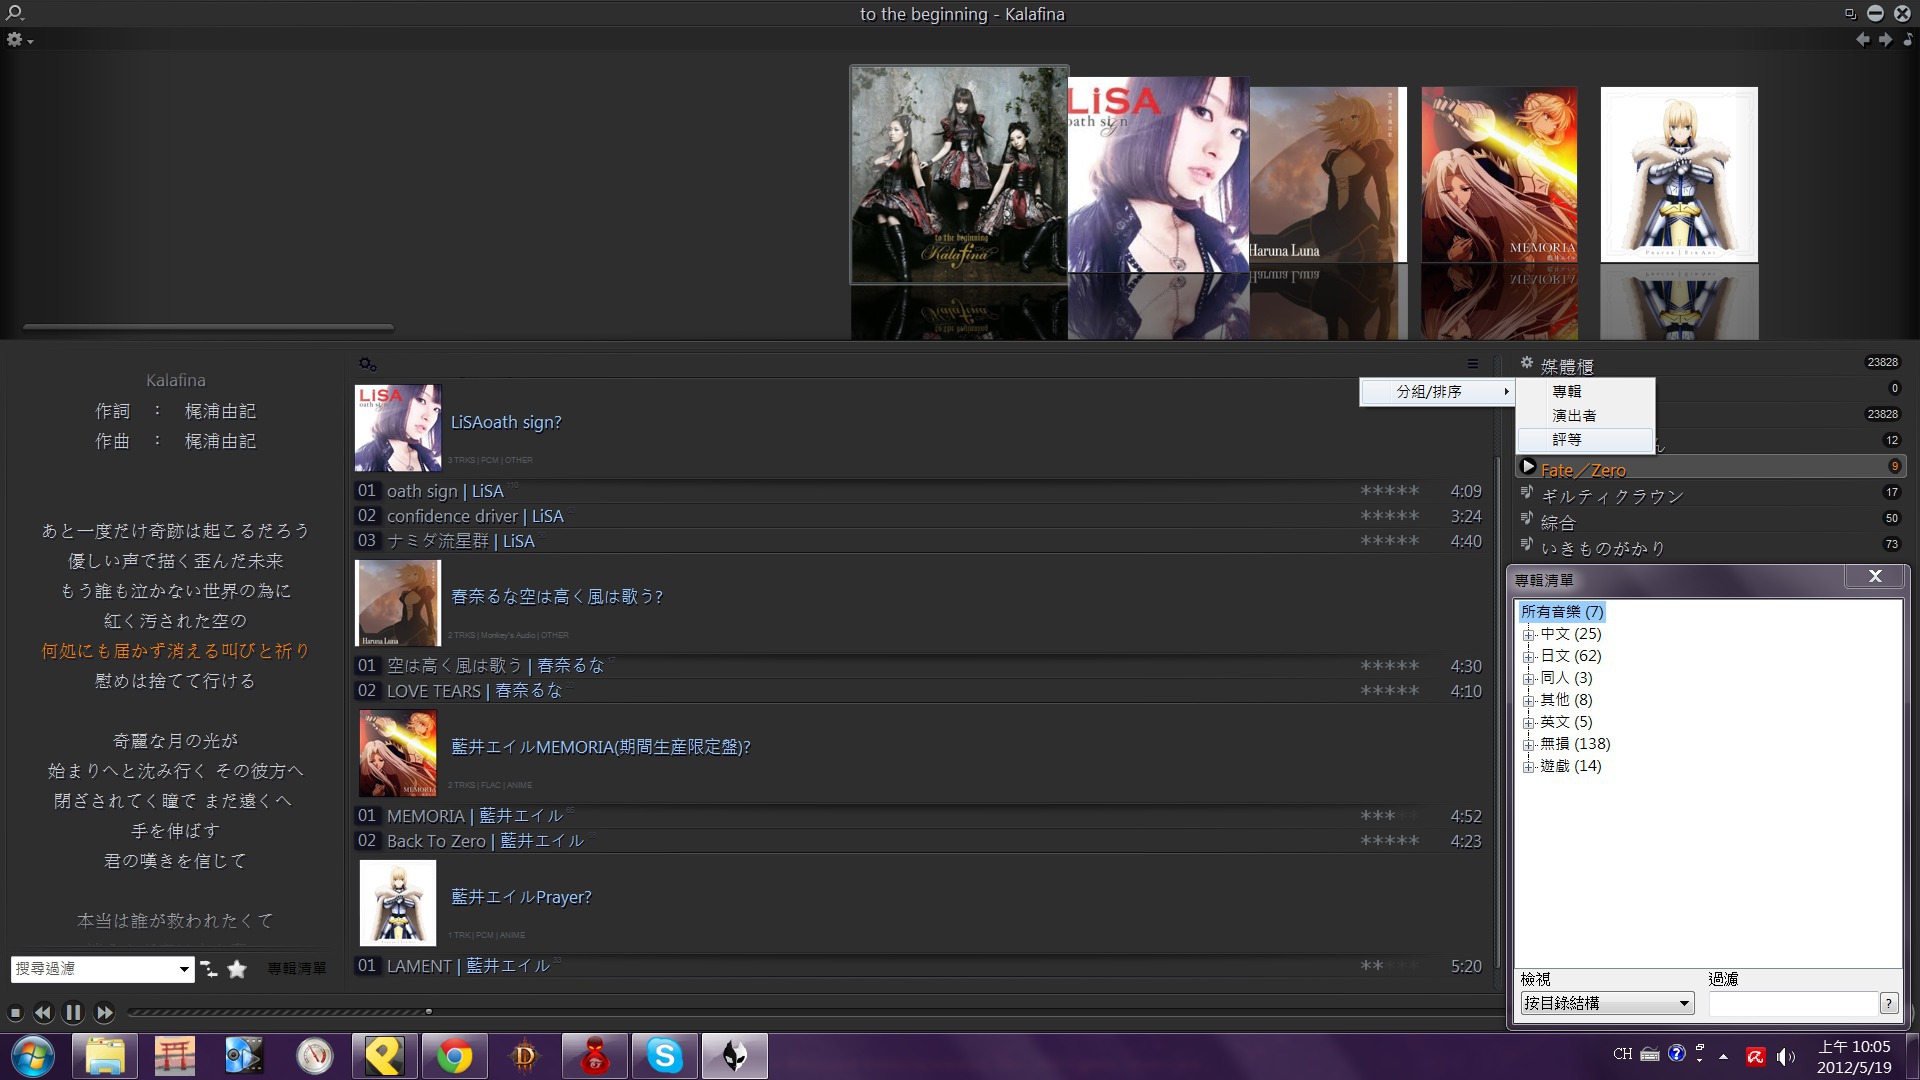Open Skype from the taskbar
Image resolution: width=1920 pixels, height=1080 pixels.
click(x=664, y=1056)
